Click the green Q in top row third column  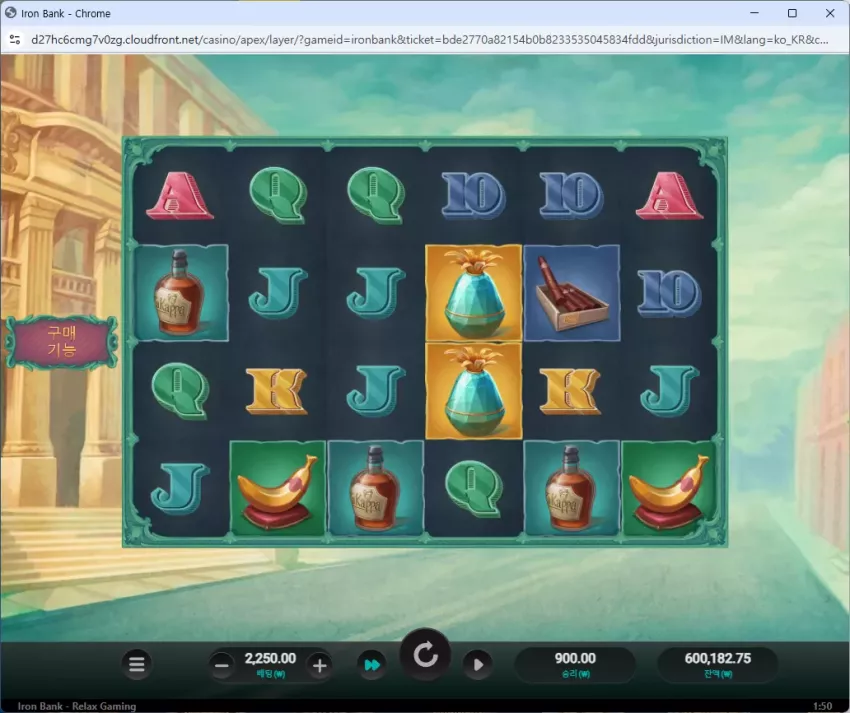pos(376,195)
